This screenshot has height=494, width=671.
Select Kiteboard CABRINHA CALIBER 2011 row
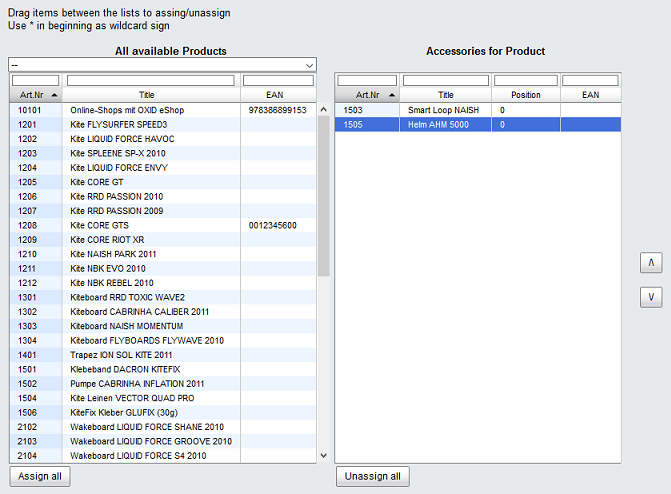click(x=163, y=312)
